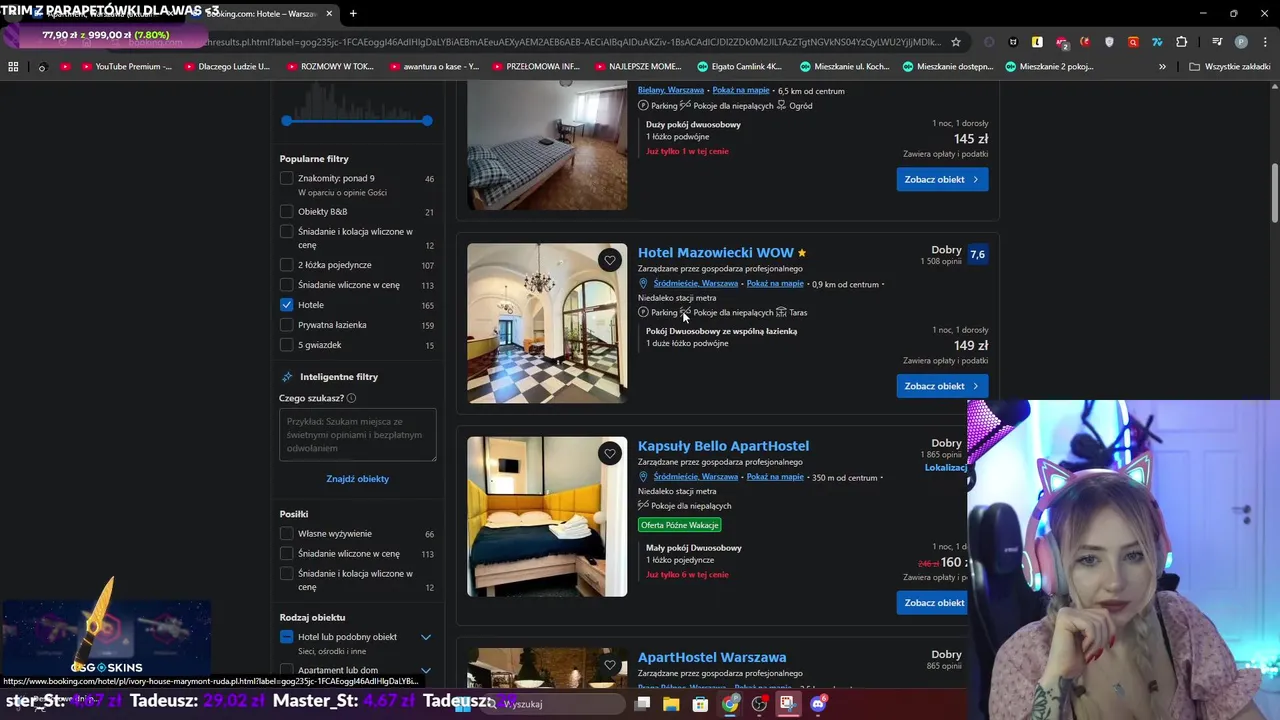Image resolution: width=1280 pixels, height=720 pixels.
Task: Click Bielany, Warszawa location link
Action: click(x=671, y=90)
